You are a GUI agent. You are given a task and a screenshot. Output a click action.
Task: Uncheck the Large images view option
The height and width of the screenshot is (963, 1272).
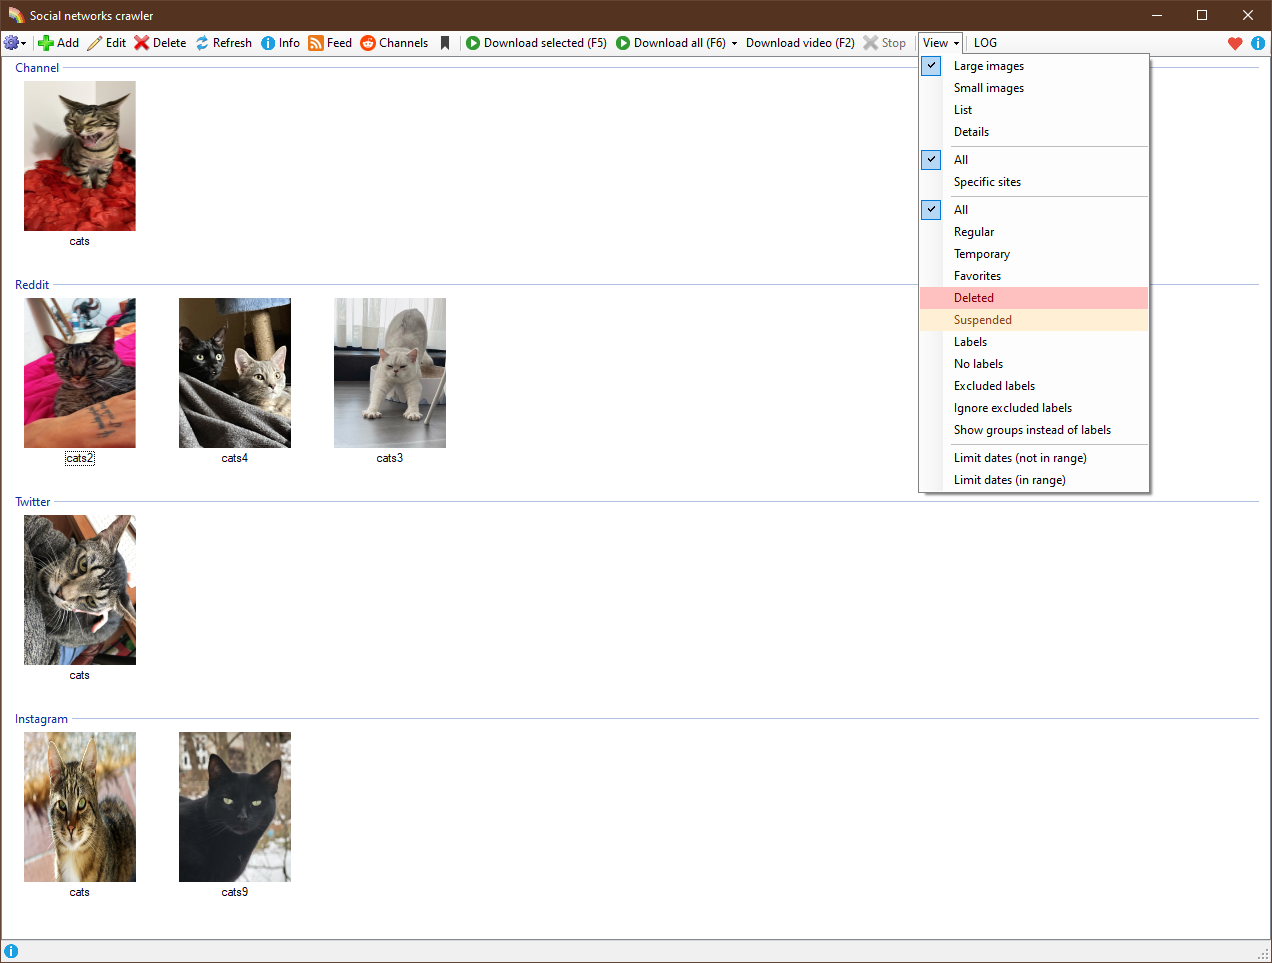pos(931,66)
